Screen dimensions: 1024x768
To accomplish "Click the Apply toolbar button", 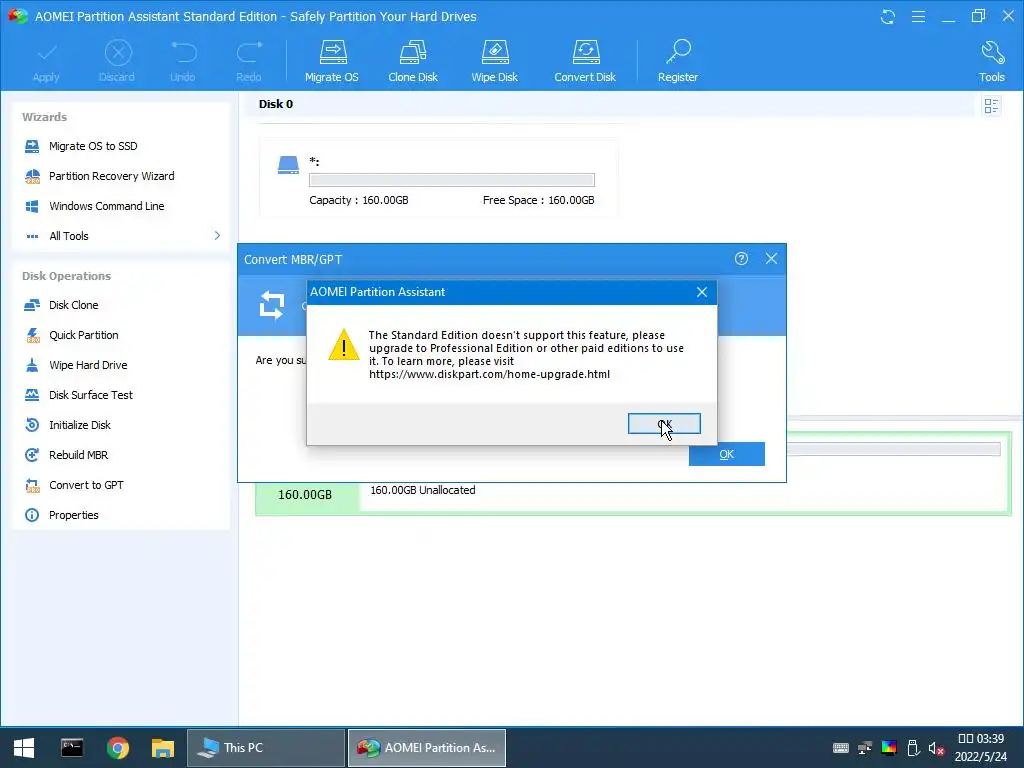I will coord(46,61).
